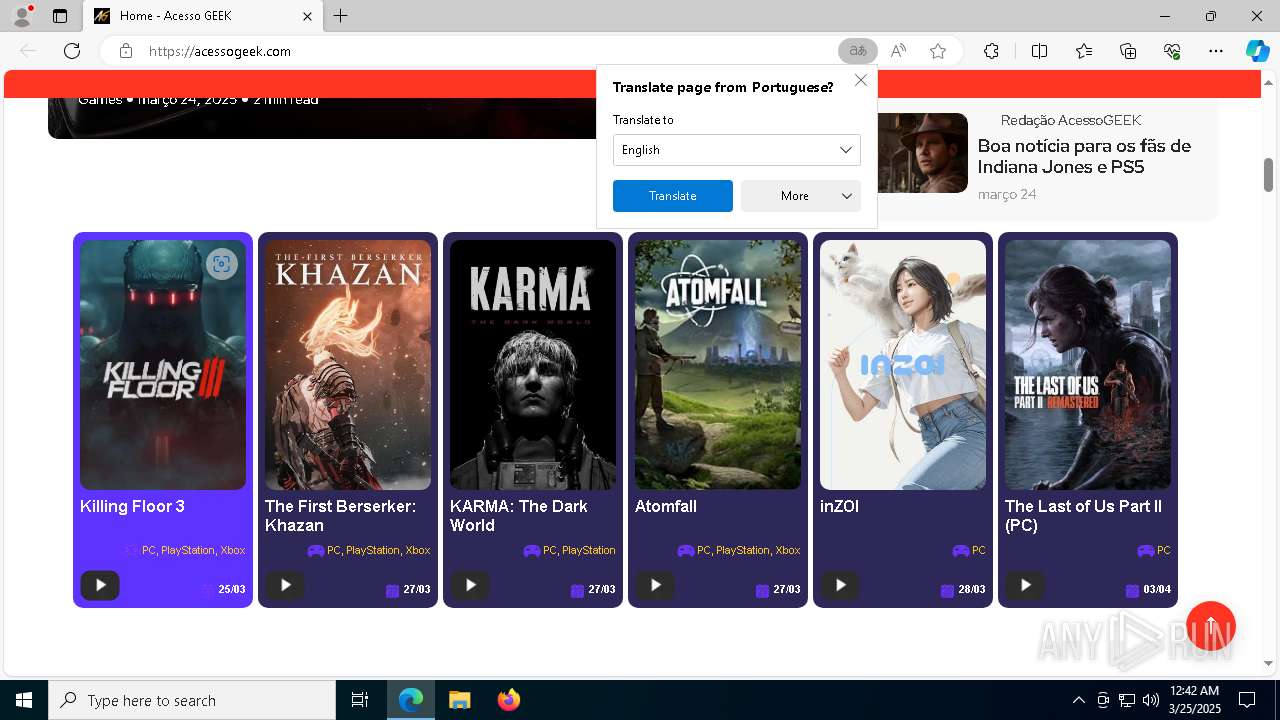Click the Edge profile icon
Viewport: 1280px width, 720px height.
point(21,16)
